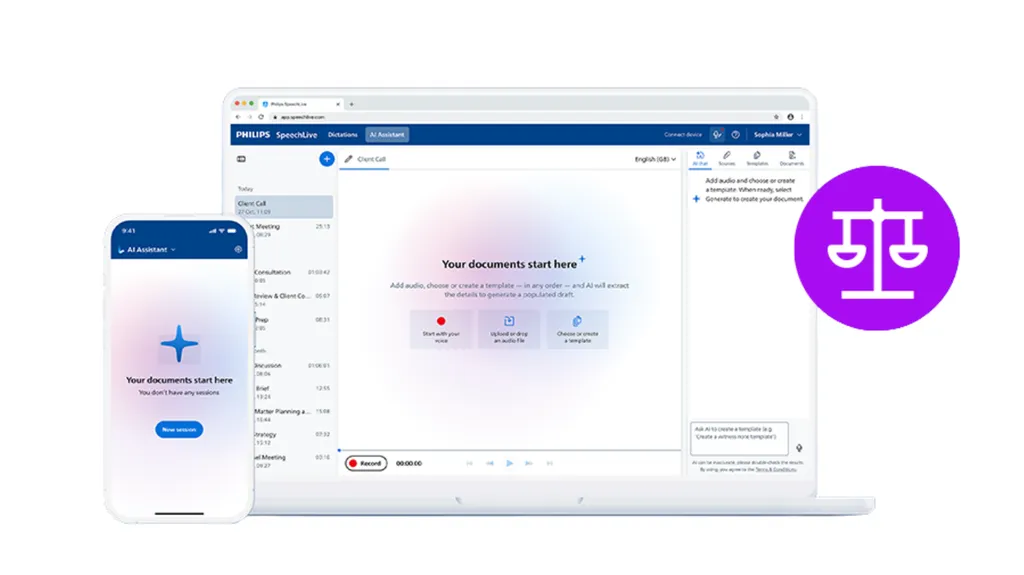Viewport: 1024px width, 575px height.
Task: Click the play button in playback bar
Action: (x=509, y=463)
